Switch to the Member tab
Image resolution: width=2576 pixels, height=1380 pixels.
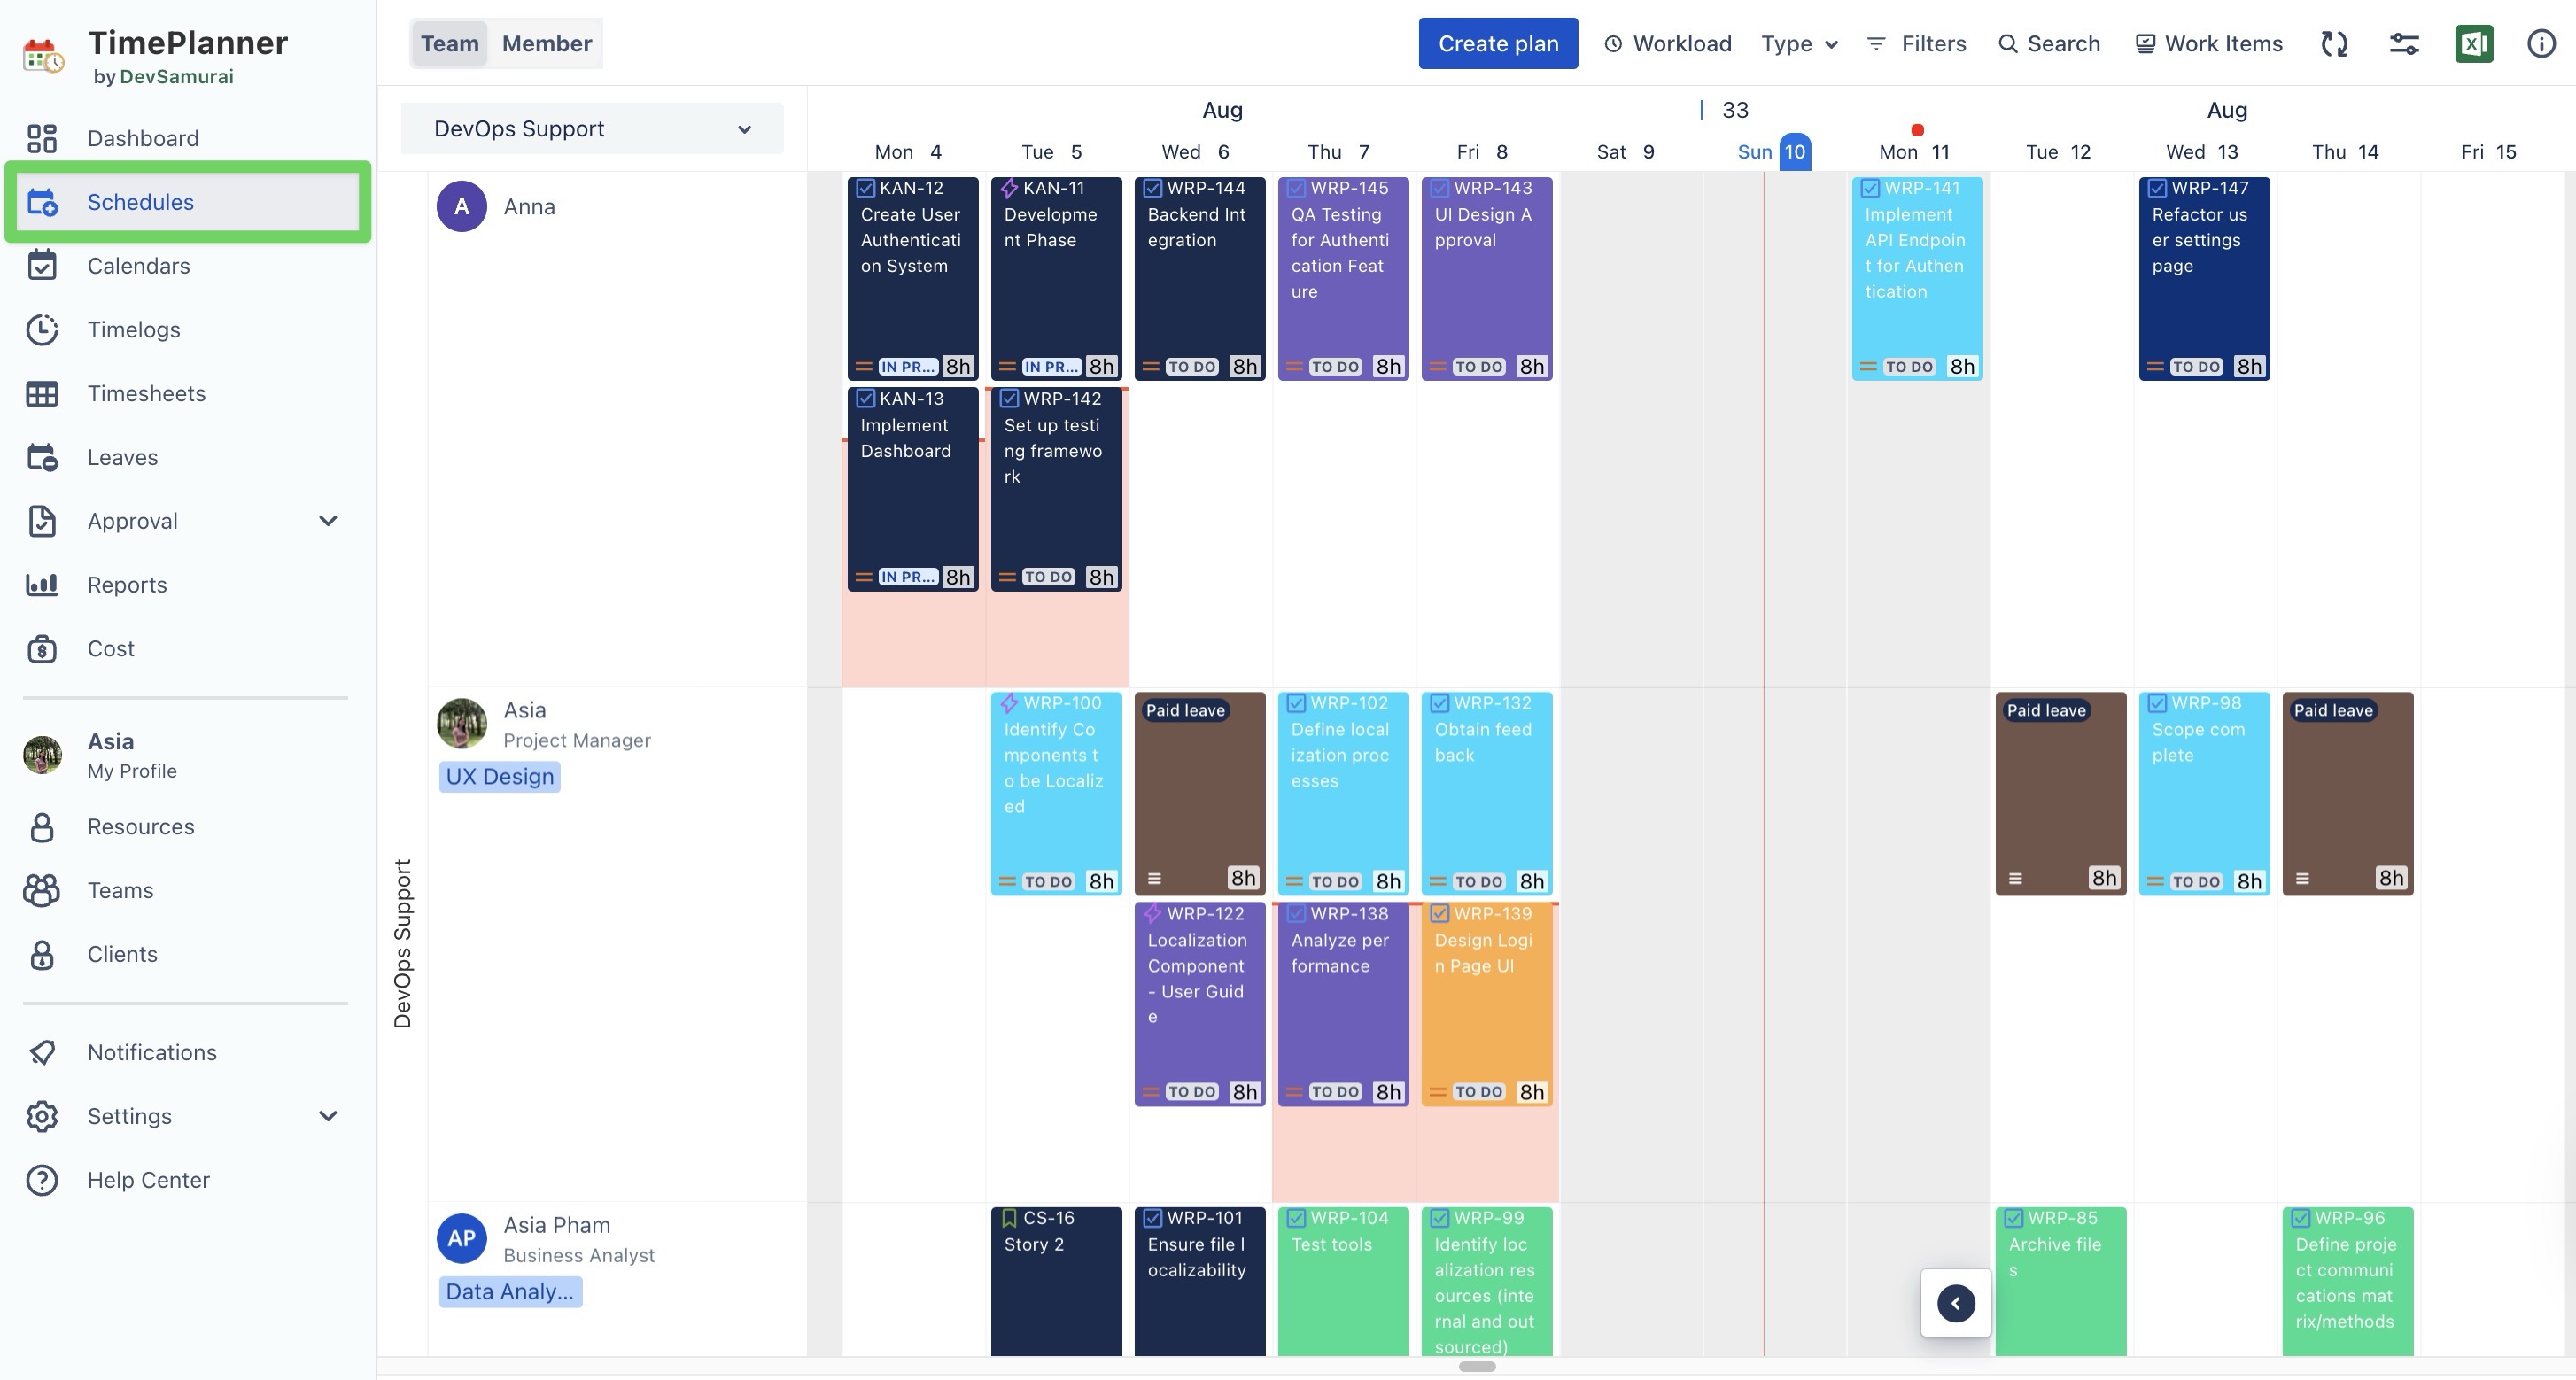(x=546, y=43)
